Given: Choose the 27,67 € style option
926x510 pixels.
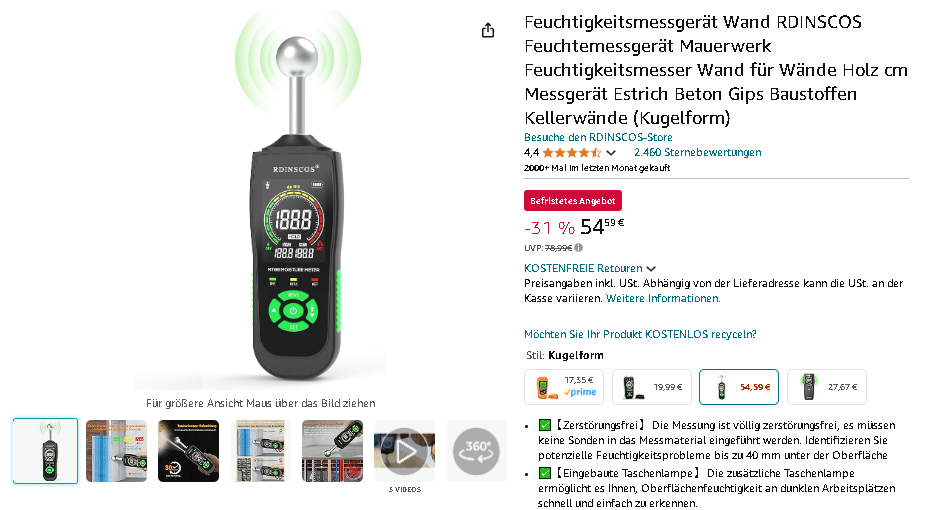Looking at the screenshot, I should click(x=827, y=387).
